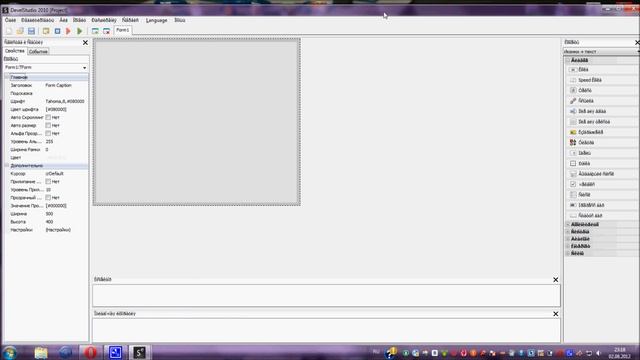This screenshot has height=360, width=640.
Task: Open the Form1:TForm object dropdown
Action: coord(84,67)
